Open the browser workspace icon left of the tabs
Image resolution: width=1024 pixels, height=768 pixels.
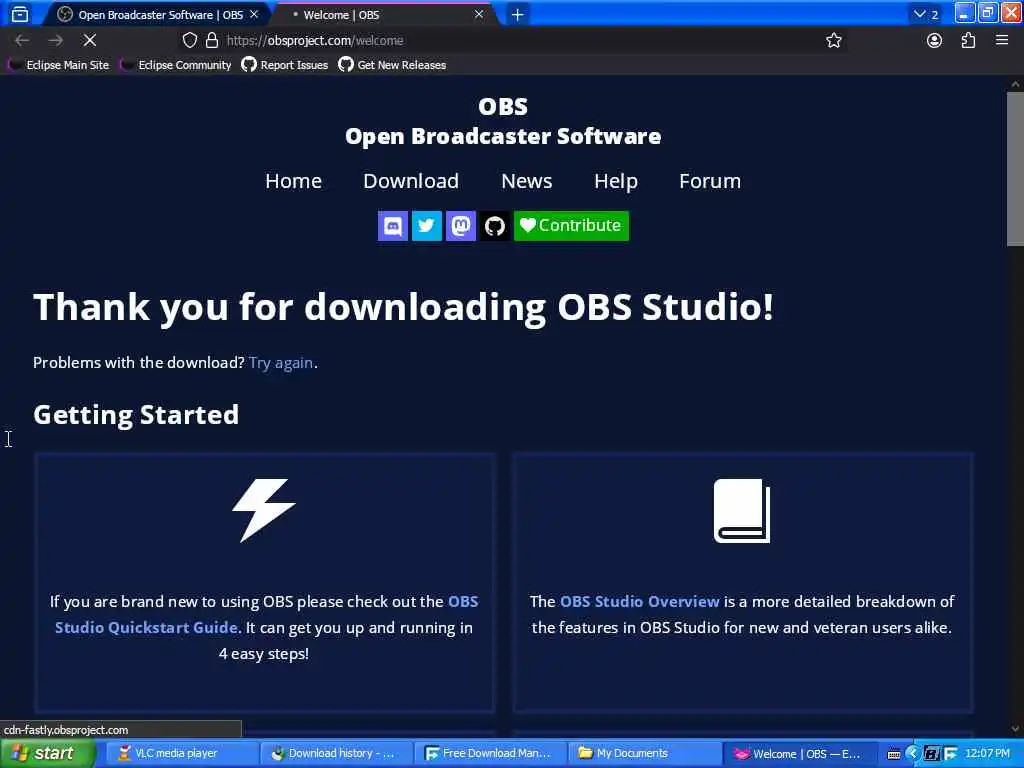tap(20, 14)
